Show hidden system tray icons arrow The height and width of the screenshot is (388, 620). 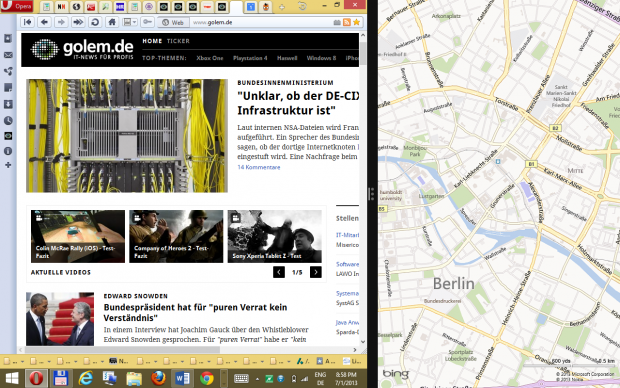click(257, 379)
